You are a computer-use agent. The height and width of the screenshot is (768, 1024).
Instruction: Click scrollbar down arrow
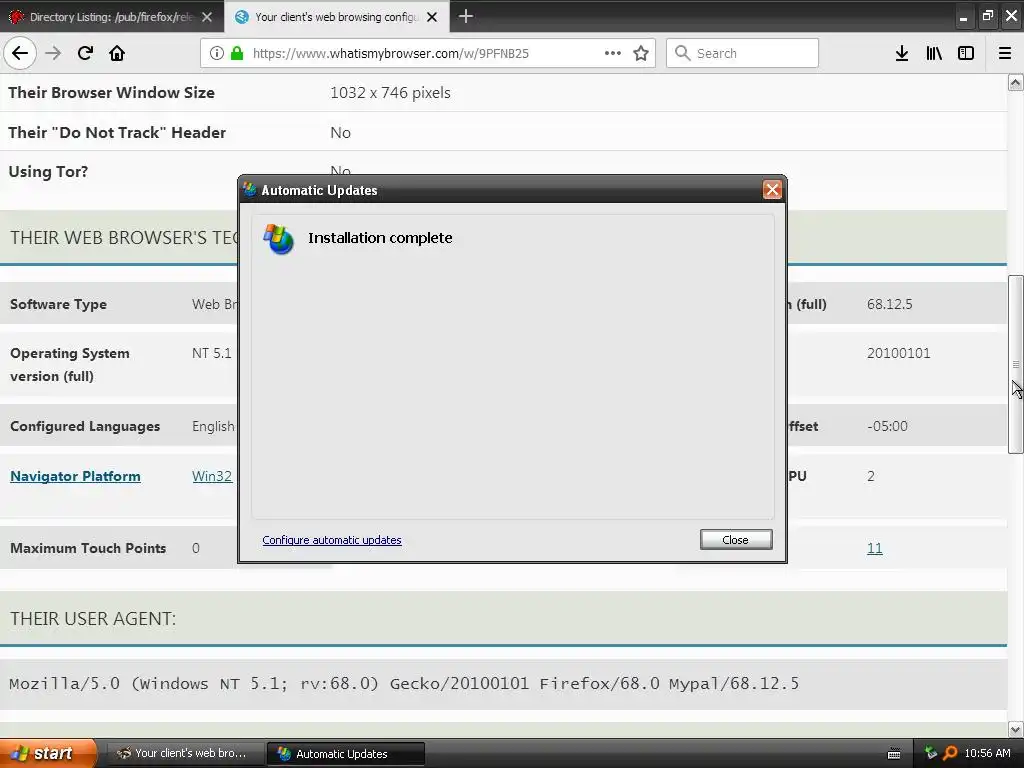coord(1015,729)
